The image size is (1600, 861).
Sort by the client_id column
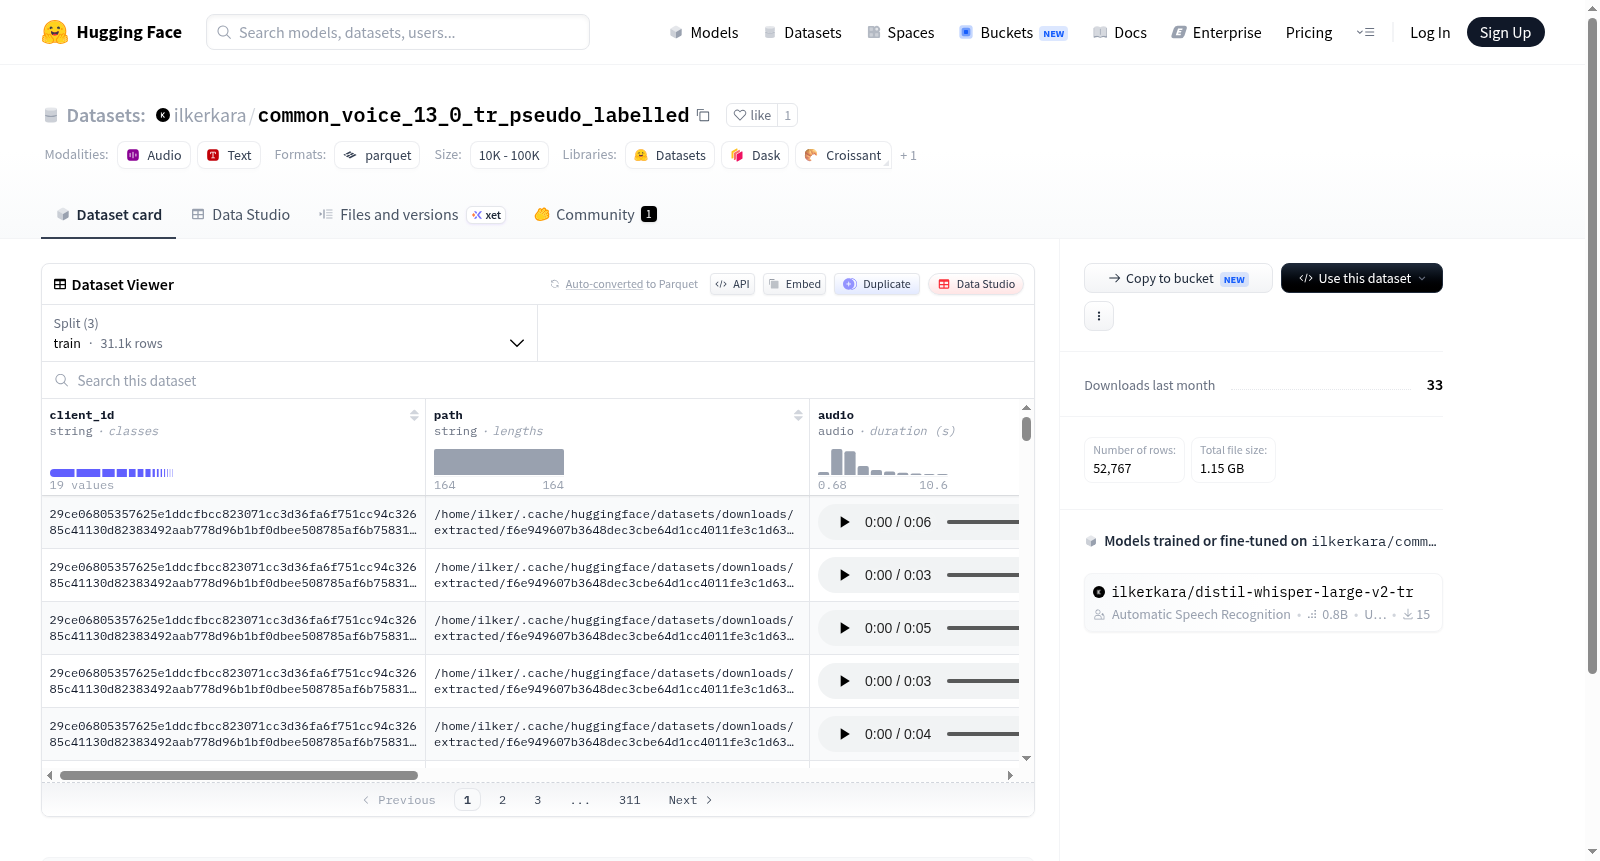[x=414, y=415]
